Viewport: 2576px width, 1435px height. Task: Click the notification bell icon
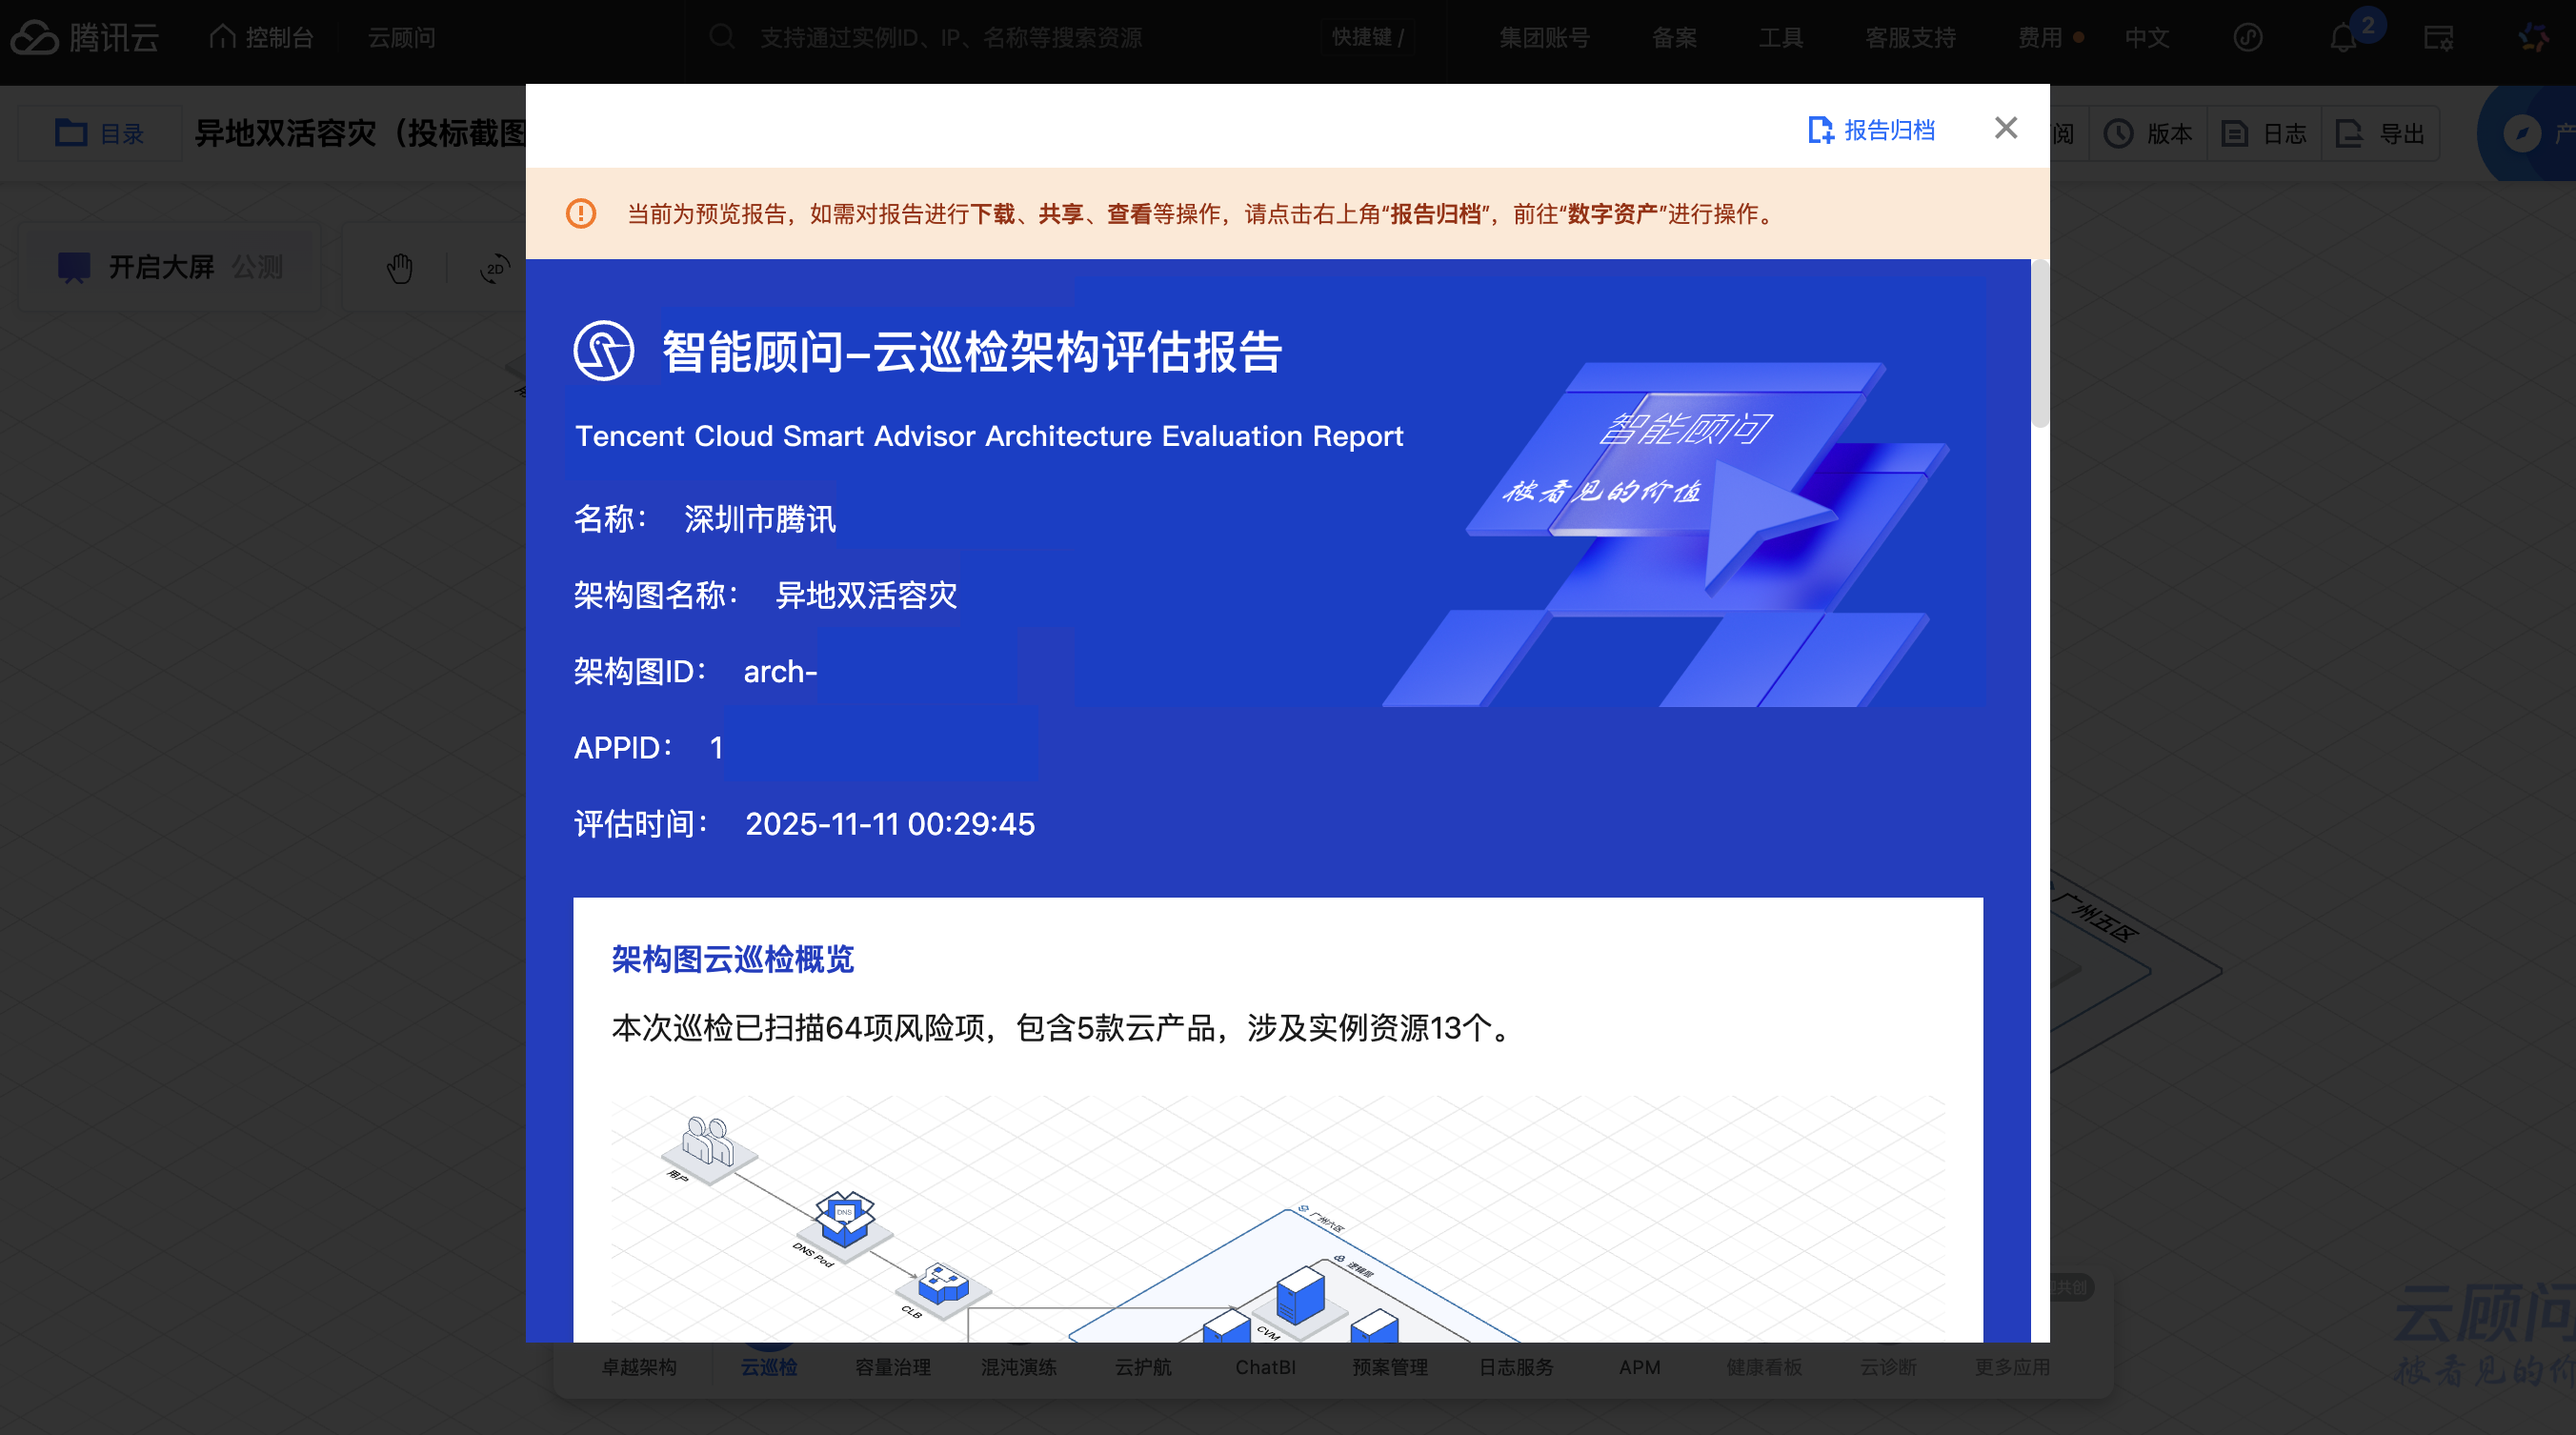pos(2342,38)
